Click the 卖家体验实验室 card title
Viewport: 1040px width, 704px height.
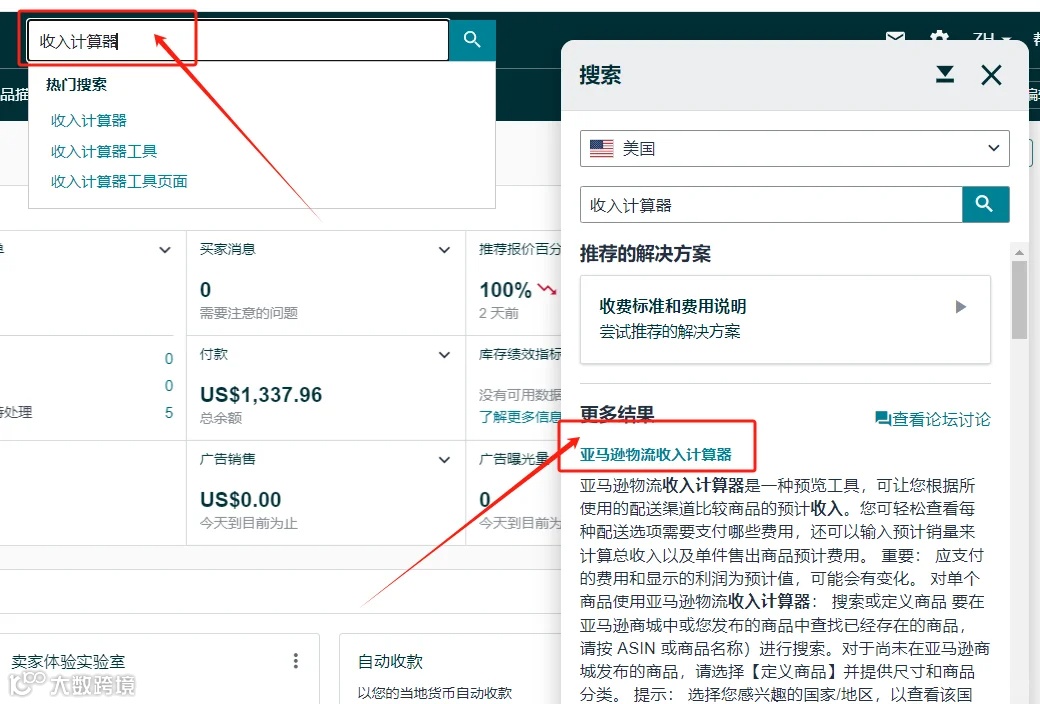(x=68, y=661)
